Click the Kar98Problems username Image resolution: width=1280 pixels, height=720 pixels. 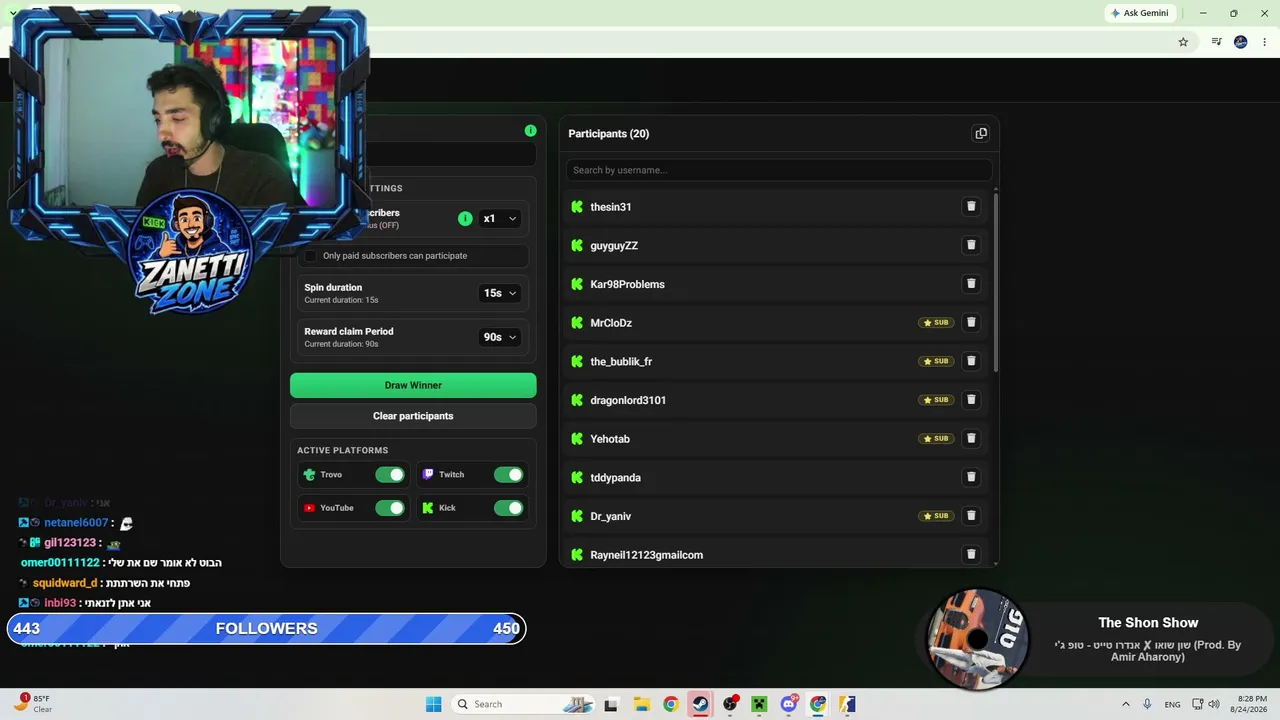(x=627, y=284)
